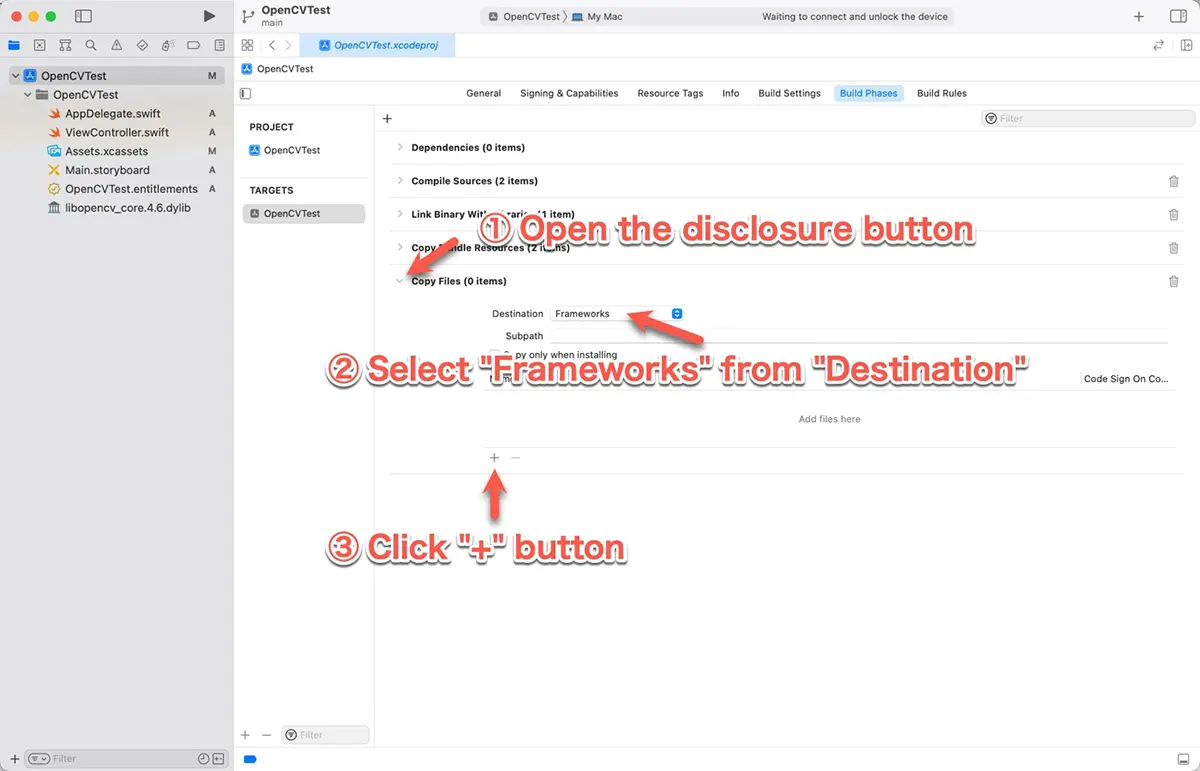Click the source control branch icon
This screenshot has width=1200, height=771.
[248, 16]
